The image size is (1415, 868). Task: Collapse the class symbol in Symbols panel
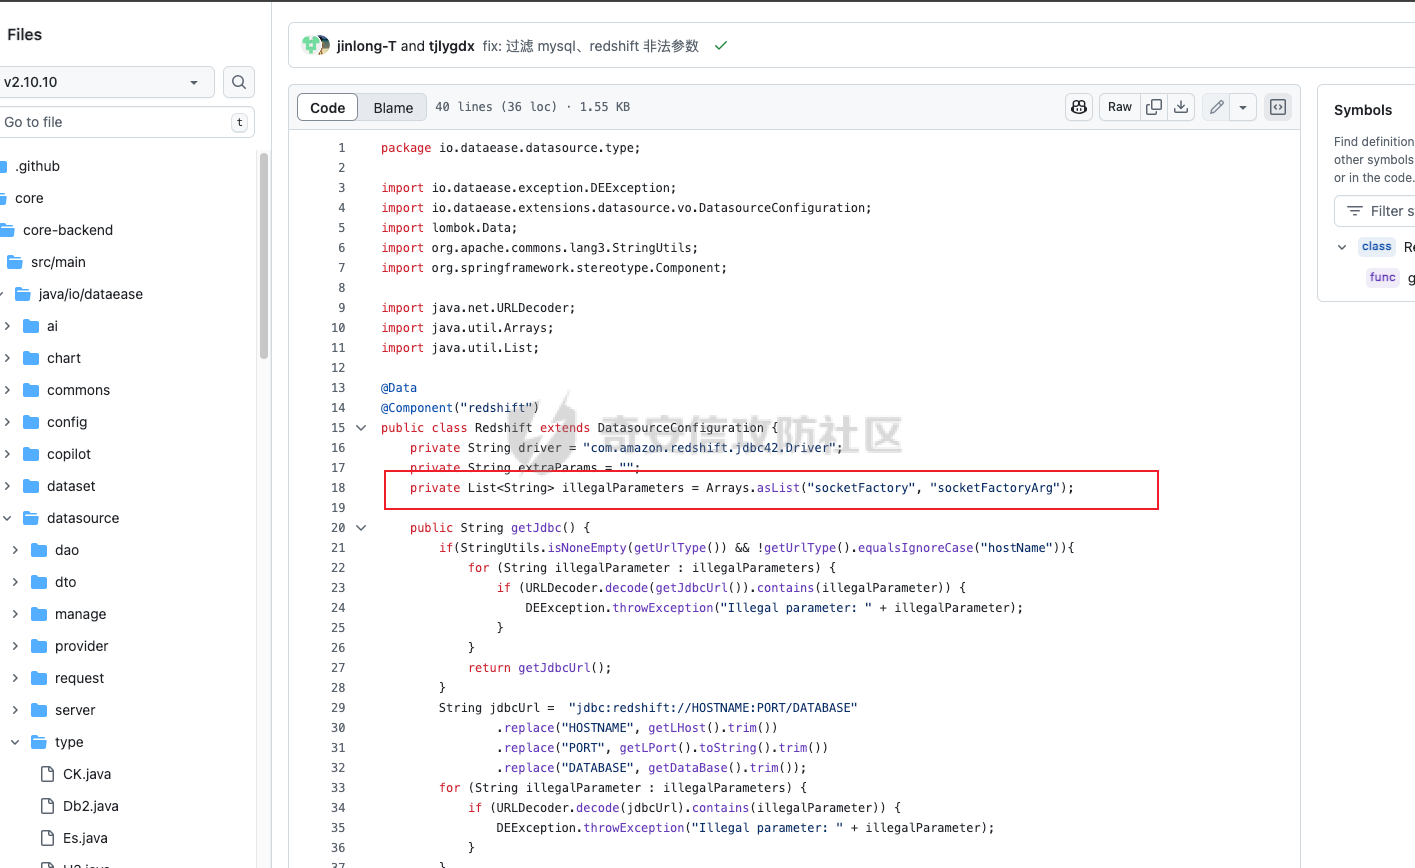pos(1342,247)
